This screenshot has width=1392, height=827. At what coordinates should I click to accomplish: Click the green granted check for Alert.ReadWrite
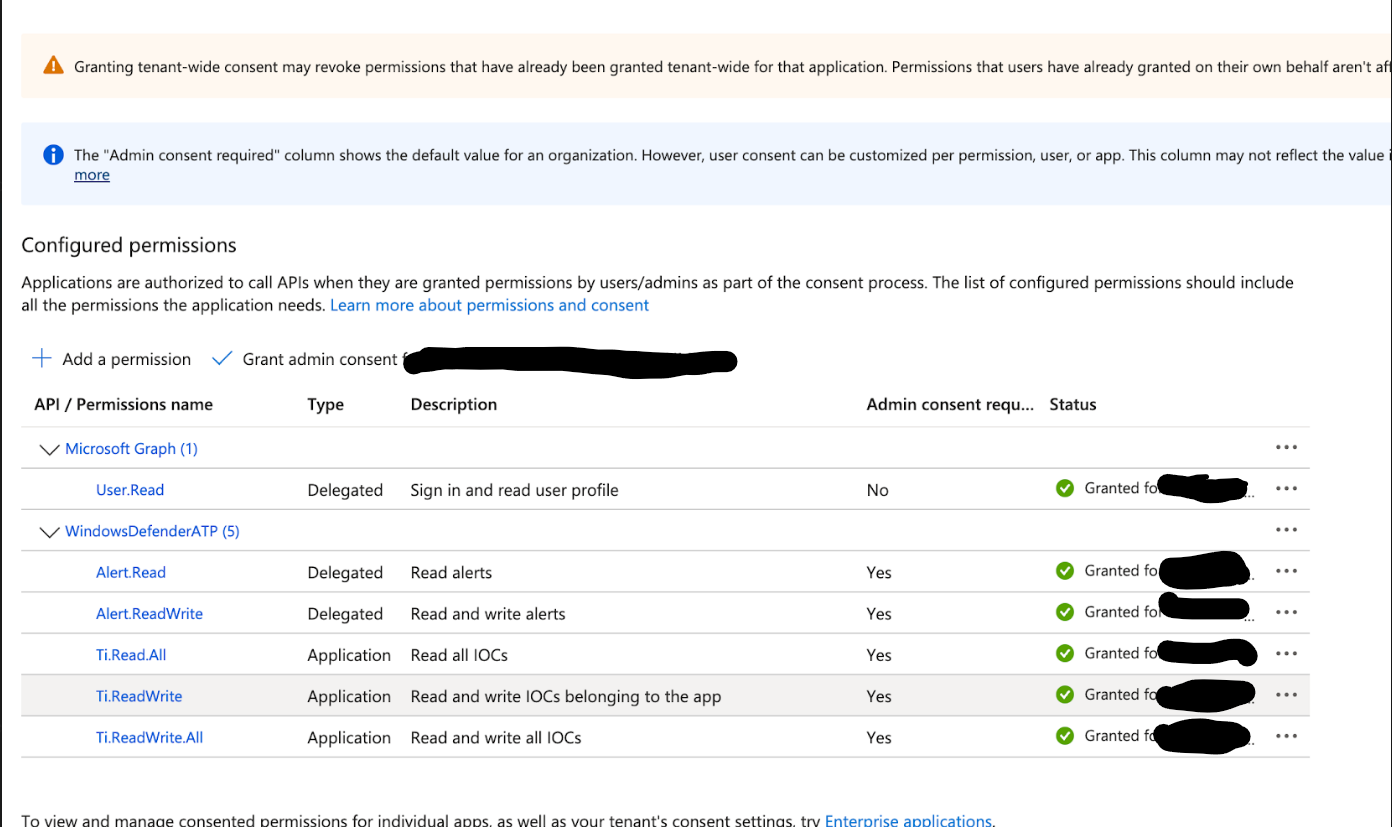pos(1065,612)
